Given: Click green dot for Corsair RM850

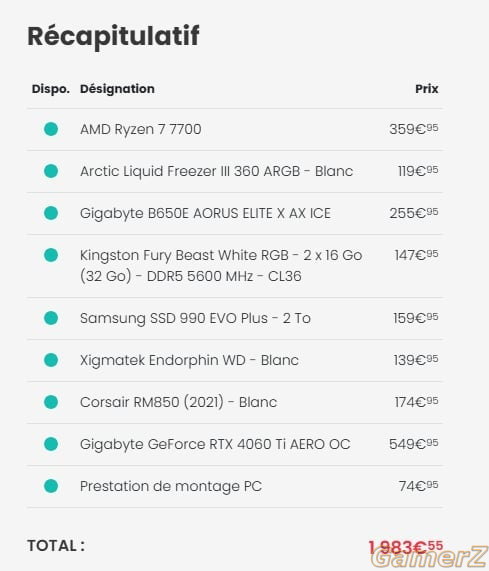Looking at the screenshot, I should coord(51,402).
